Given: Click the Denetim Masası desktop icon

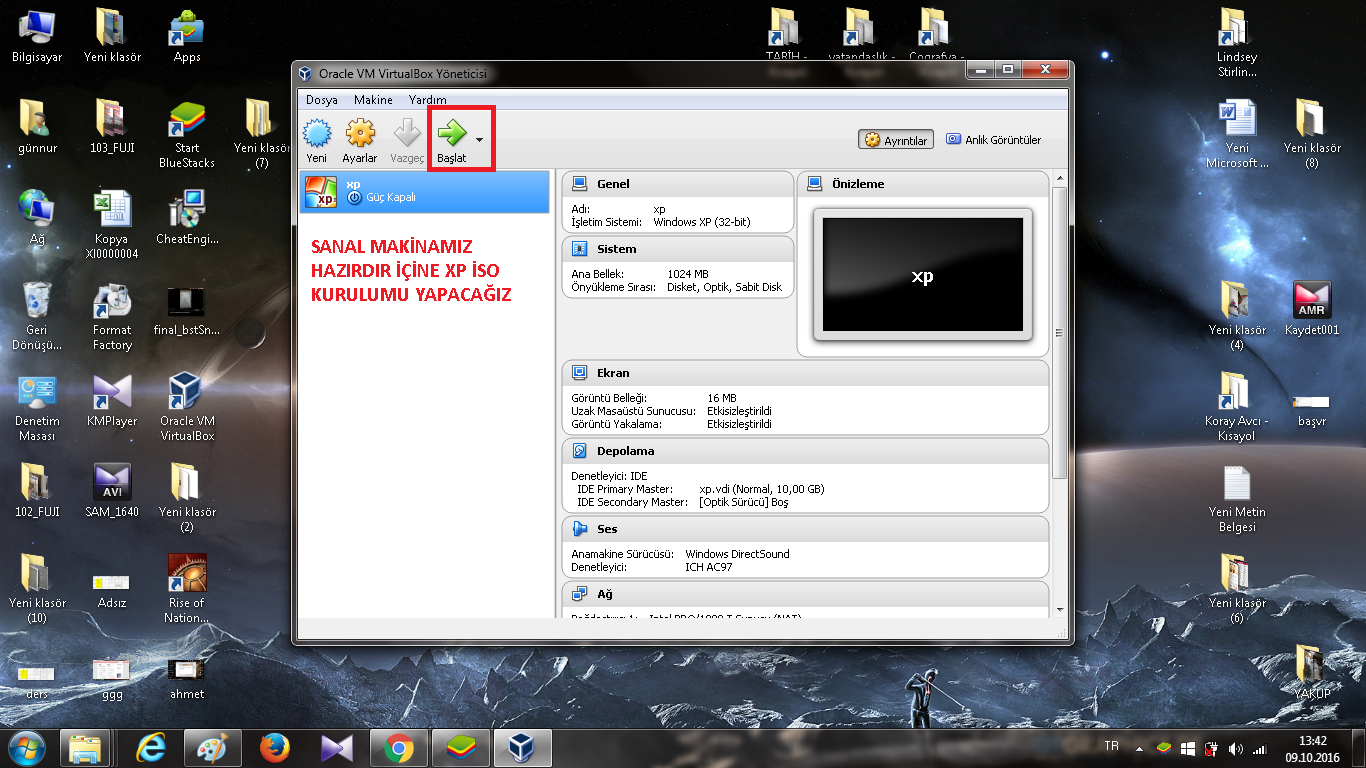Looking at the screenshot, I should point(37,407).
